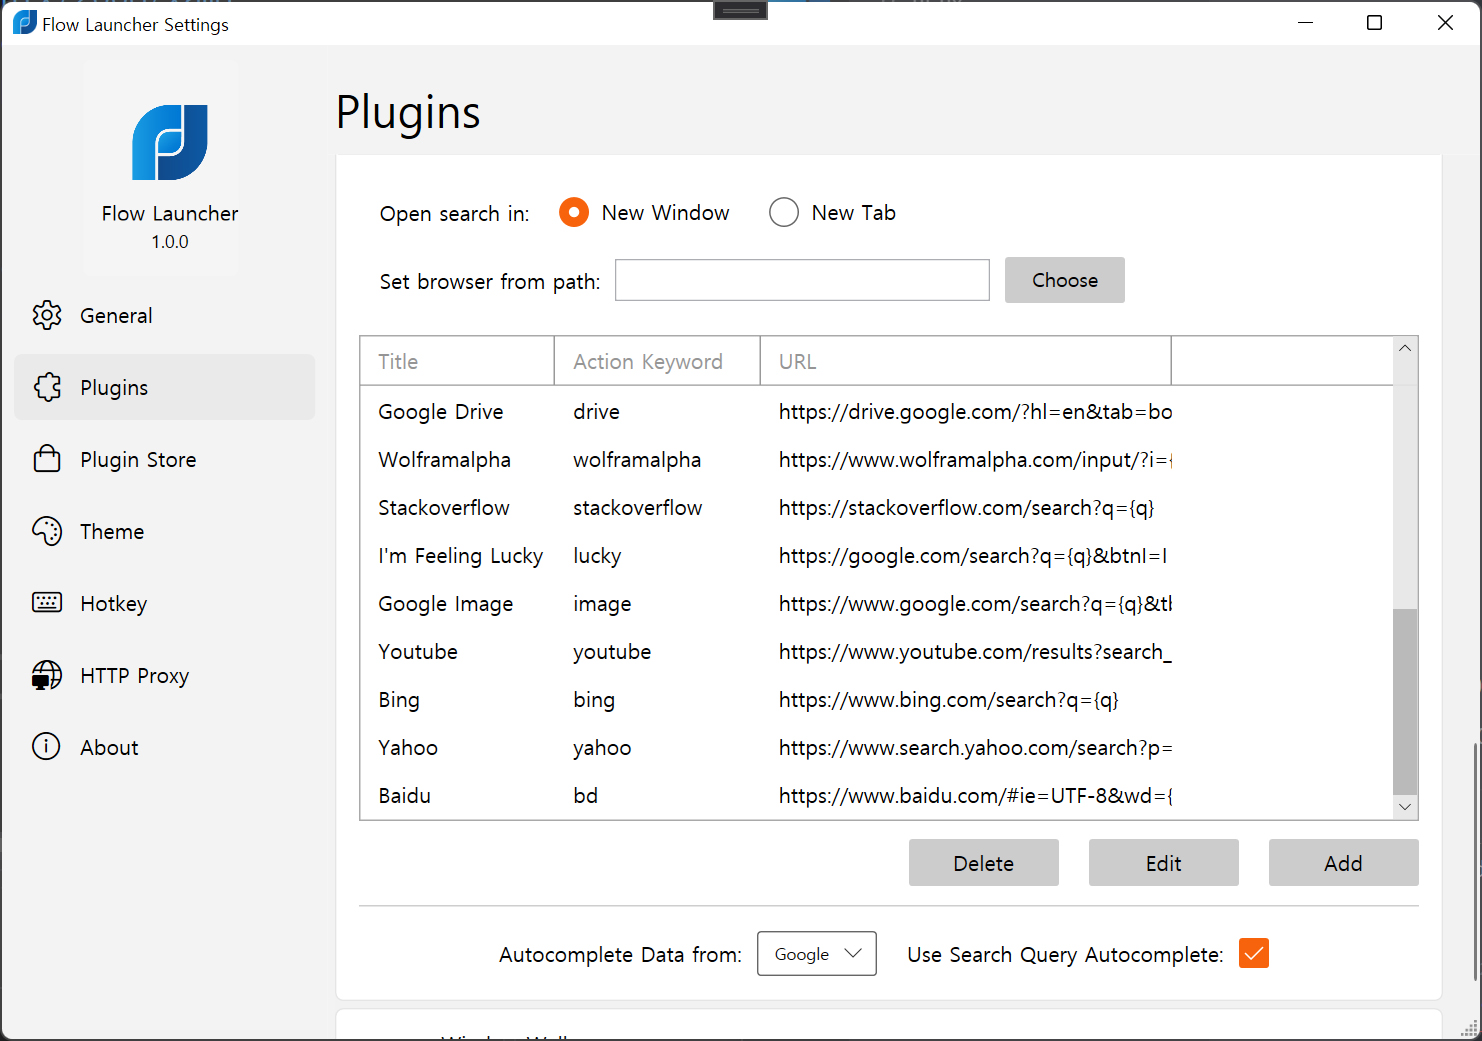
Task: Click the Flow Launcher title bar icon
Action: (x=25, y=23)
